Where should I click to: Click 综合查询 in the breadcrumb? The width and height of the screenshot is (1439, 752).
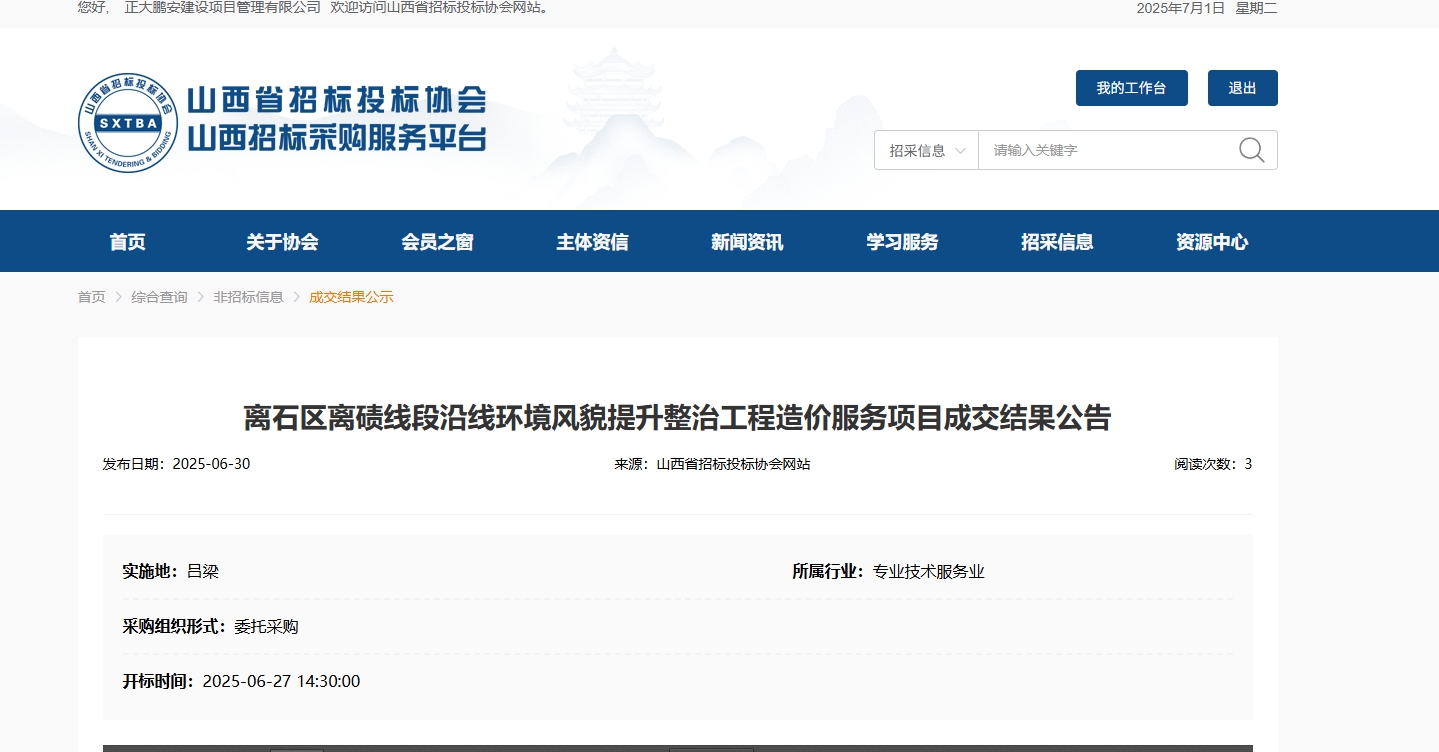coord(159,297)
